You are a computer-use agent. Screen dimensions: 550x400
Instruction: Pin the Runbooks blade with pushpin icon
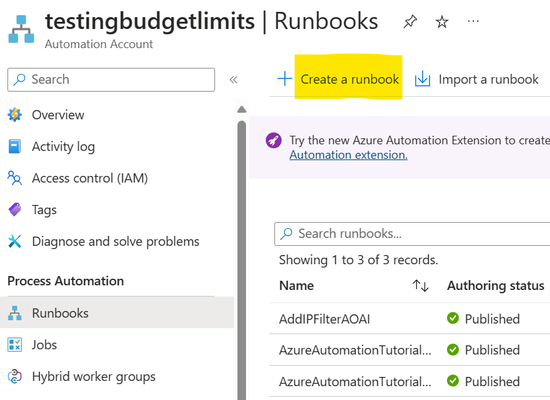tap(410, 22)
